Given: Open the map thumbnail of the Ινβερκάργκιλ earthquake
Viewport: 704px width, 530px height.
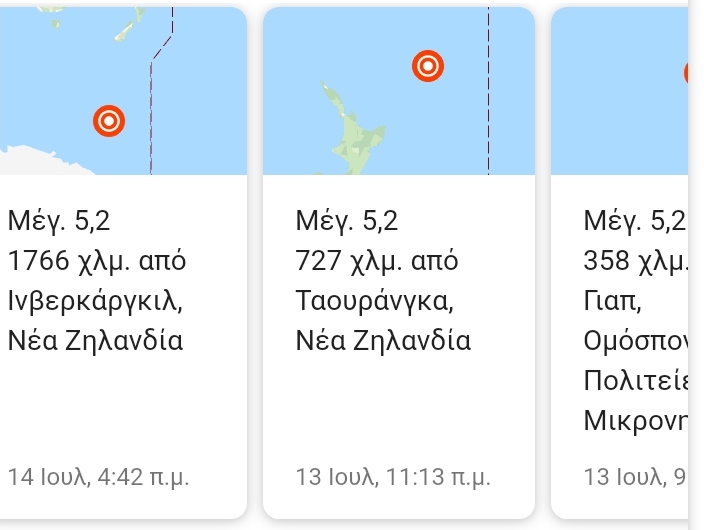Looking at the screenshot, I should click(x=123, y=91).
